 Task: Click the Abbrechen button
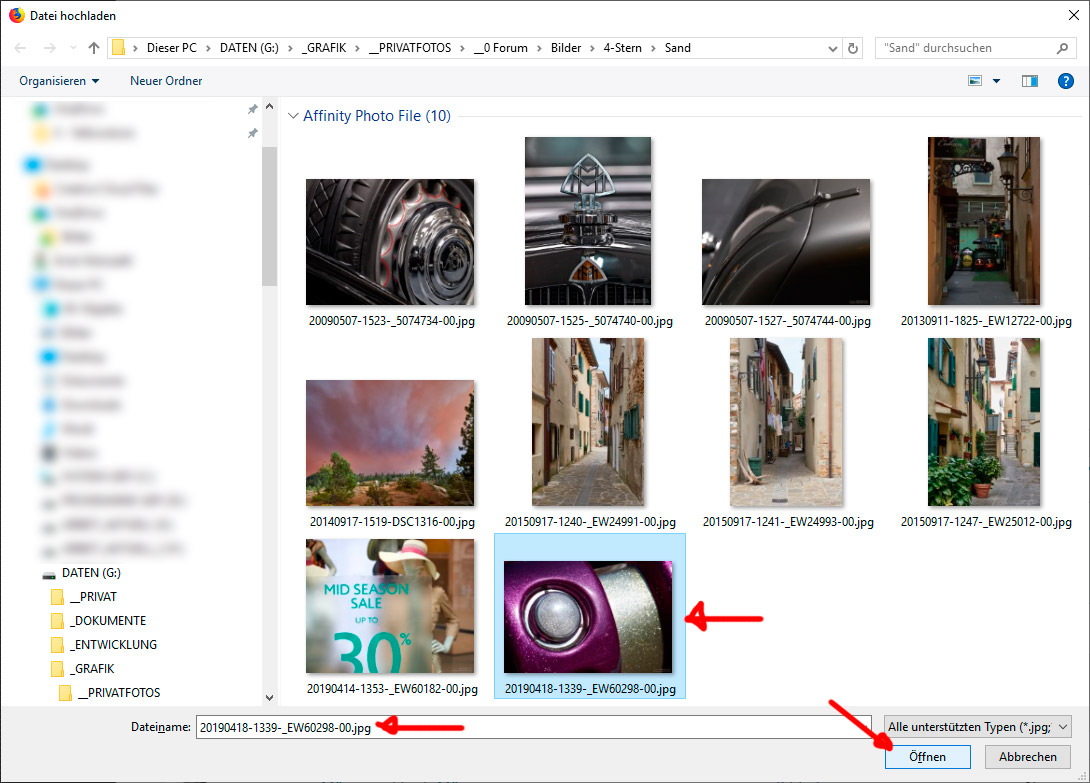[1027, 757]
